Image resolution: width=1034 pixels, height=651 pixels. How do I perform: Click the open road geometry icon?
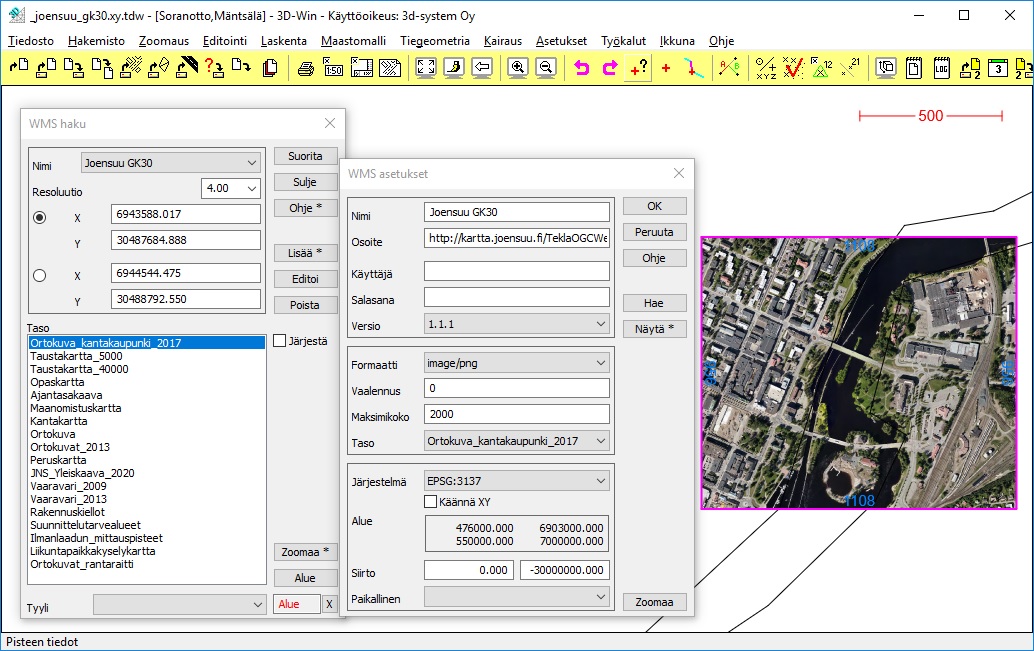[x=187, y=67]
